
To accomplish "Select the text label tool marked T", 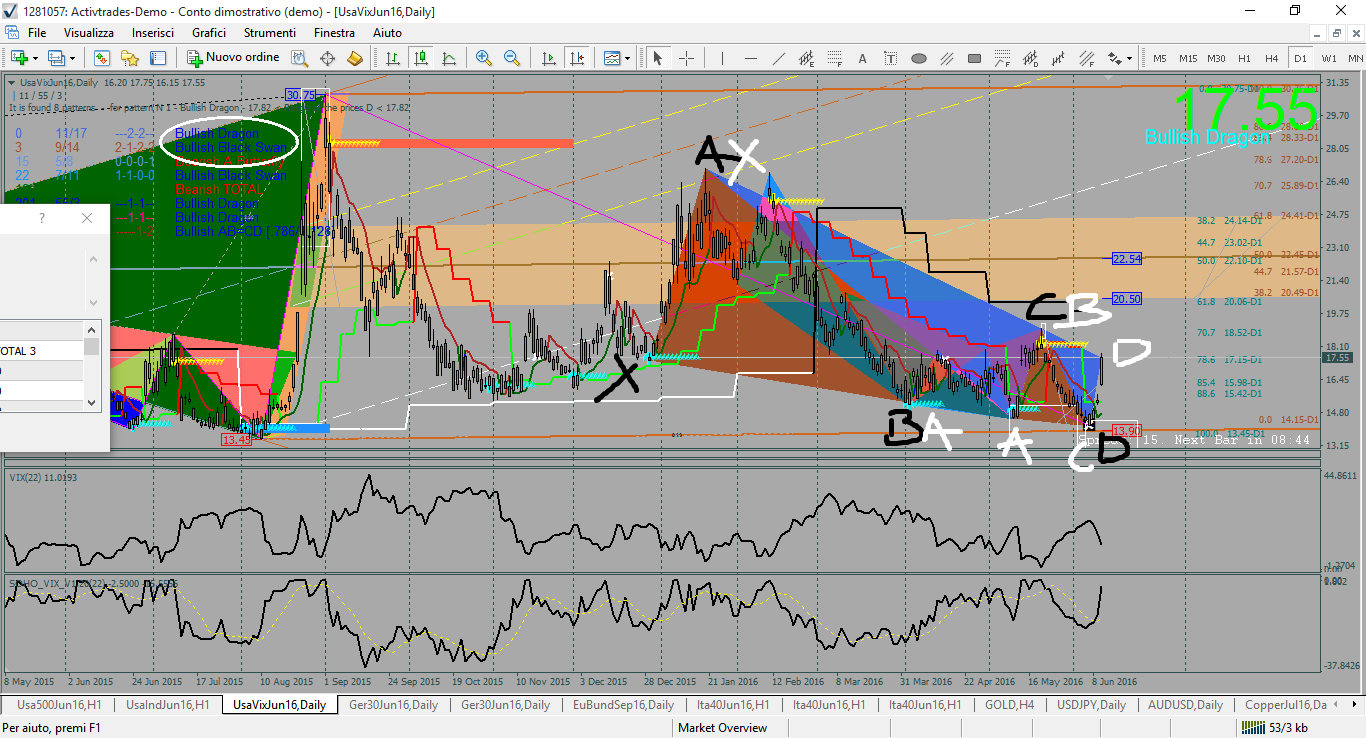I will point(890,58).
